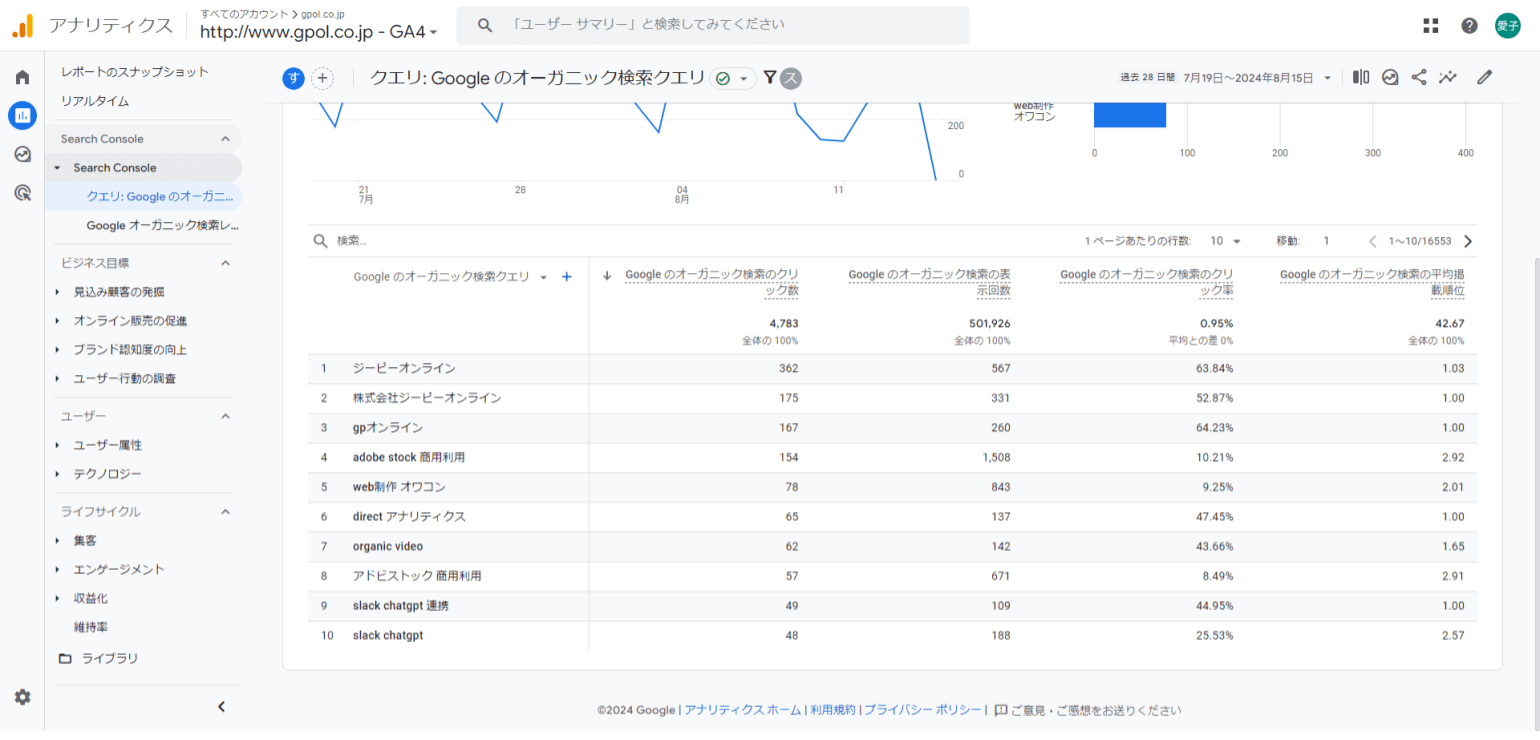Open the Google Analytics logo home
This screenshot has height=740, width=1540.
(x=23, y=26)
